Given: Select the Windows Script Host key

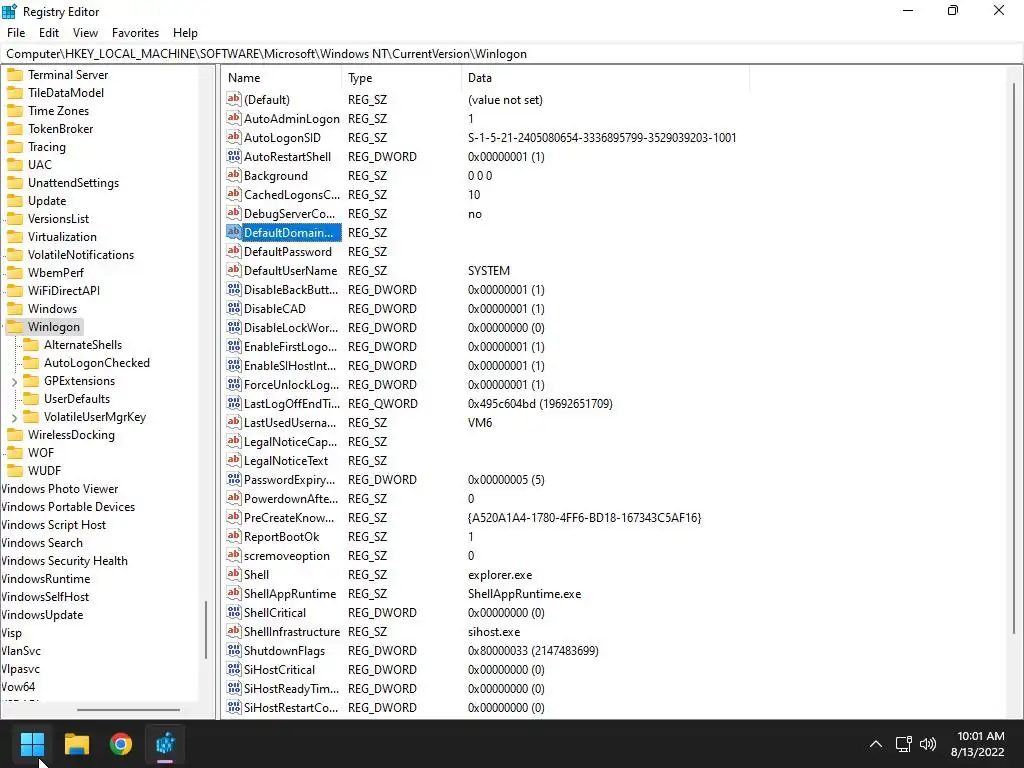Looking at the screenshot, I should (x=54, y=524).
